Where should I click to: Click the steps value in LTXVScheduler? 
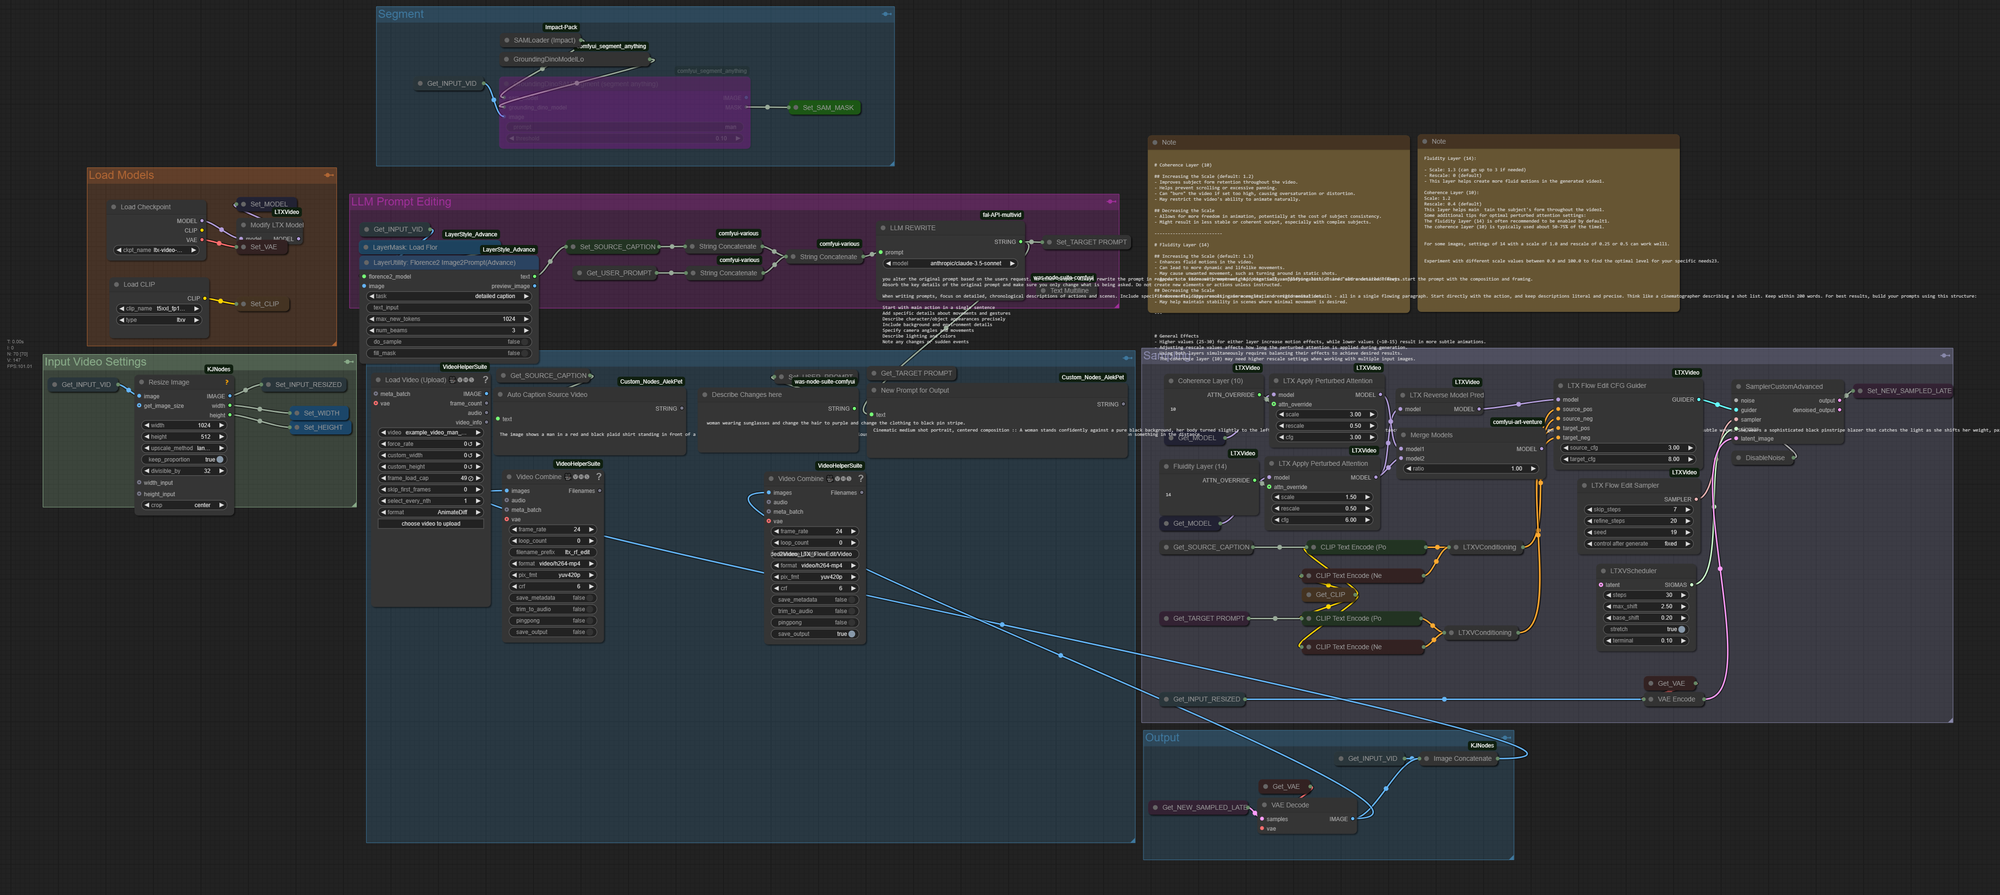[x=1646, y=595]
